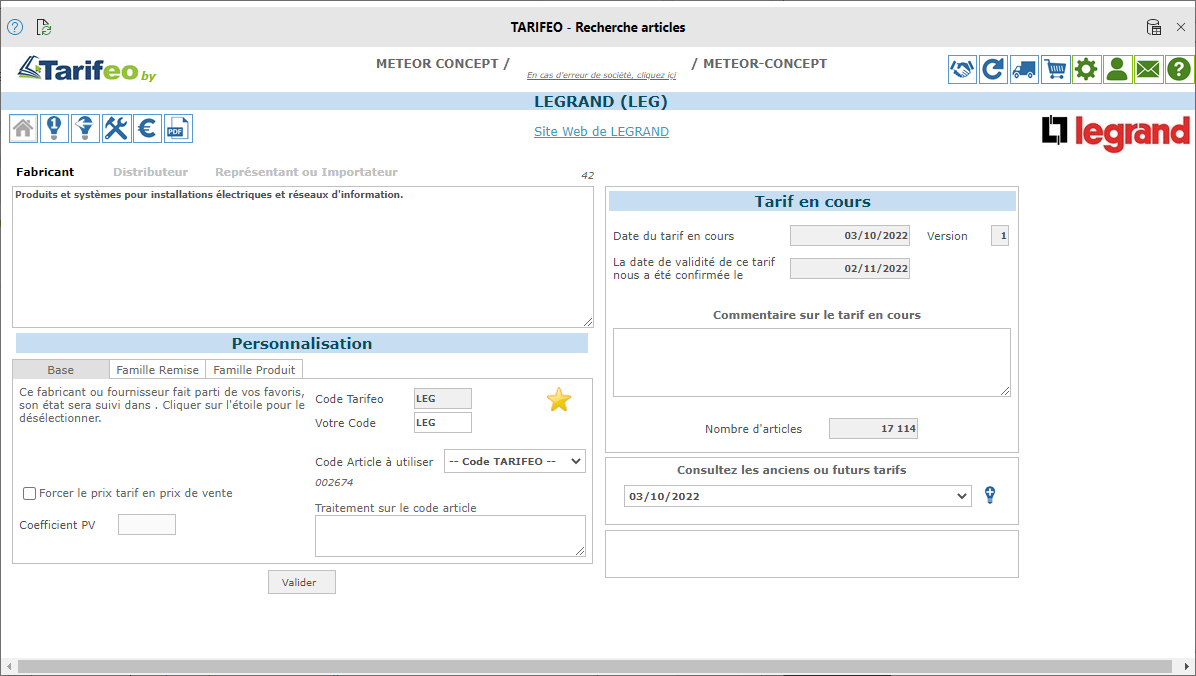Switch to the Distributeur tab
1196x676 pixels.
pos(150,172)
